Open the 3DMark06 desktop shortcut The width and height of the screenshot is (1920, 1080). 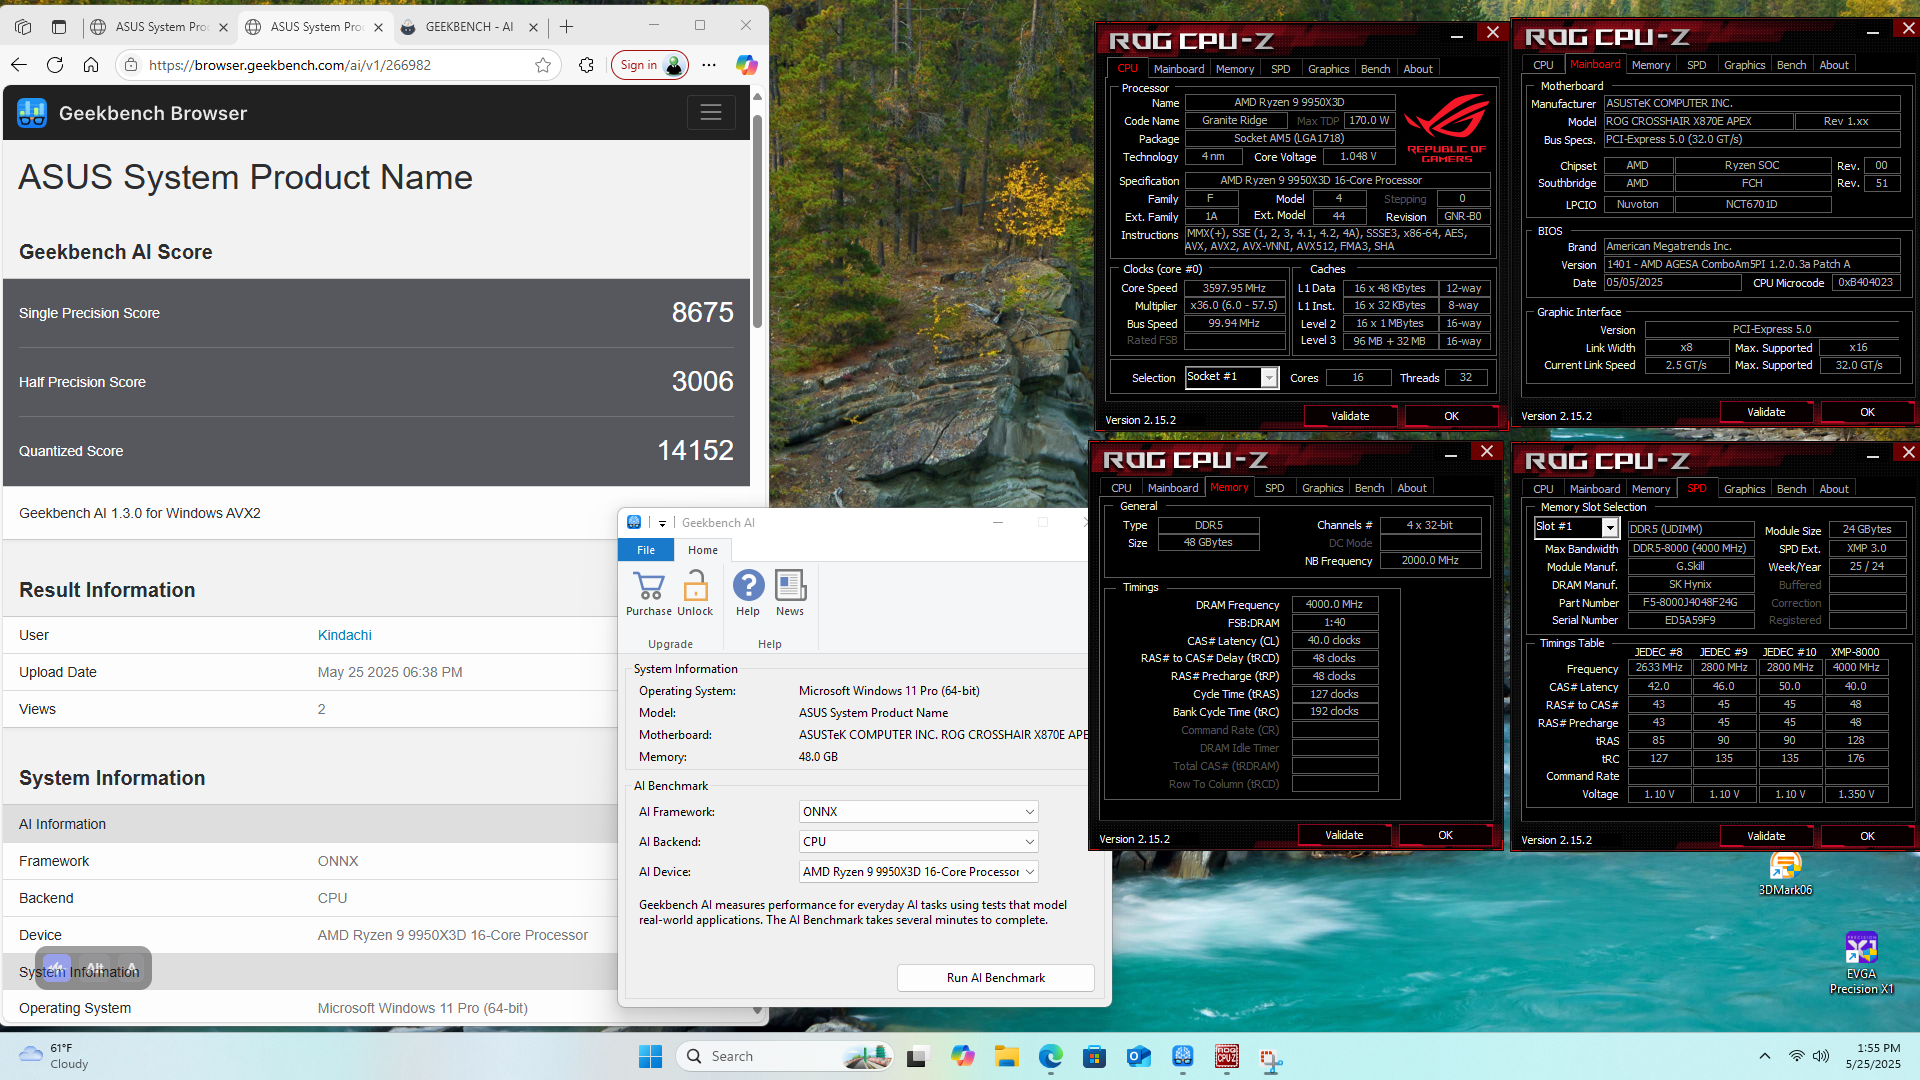(x=1785, y=872)
